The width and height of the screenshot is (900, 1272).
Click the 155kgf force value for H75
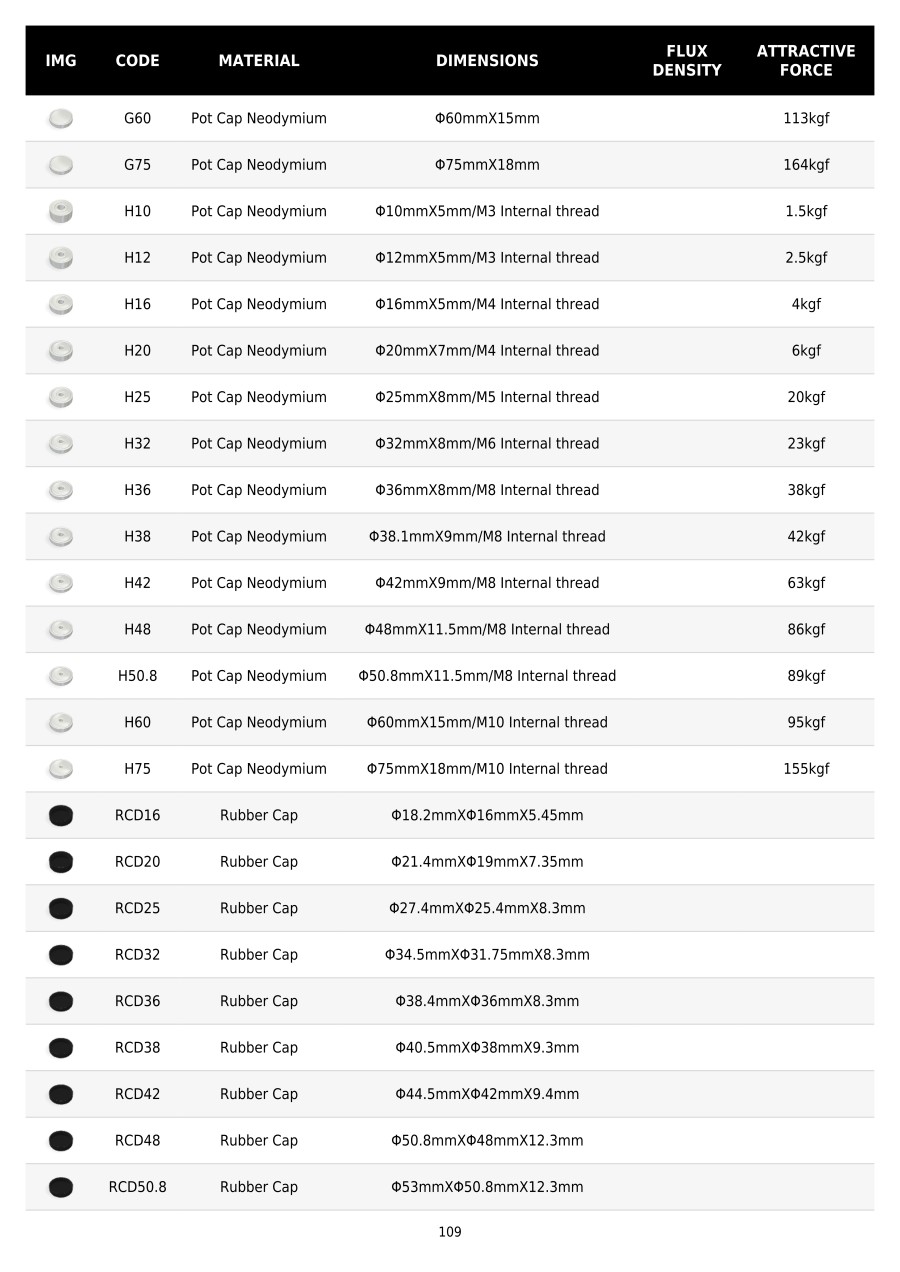(806, 770)
